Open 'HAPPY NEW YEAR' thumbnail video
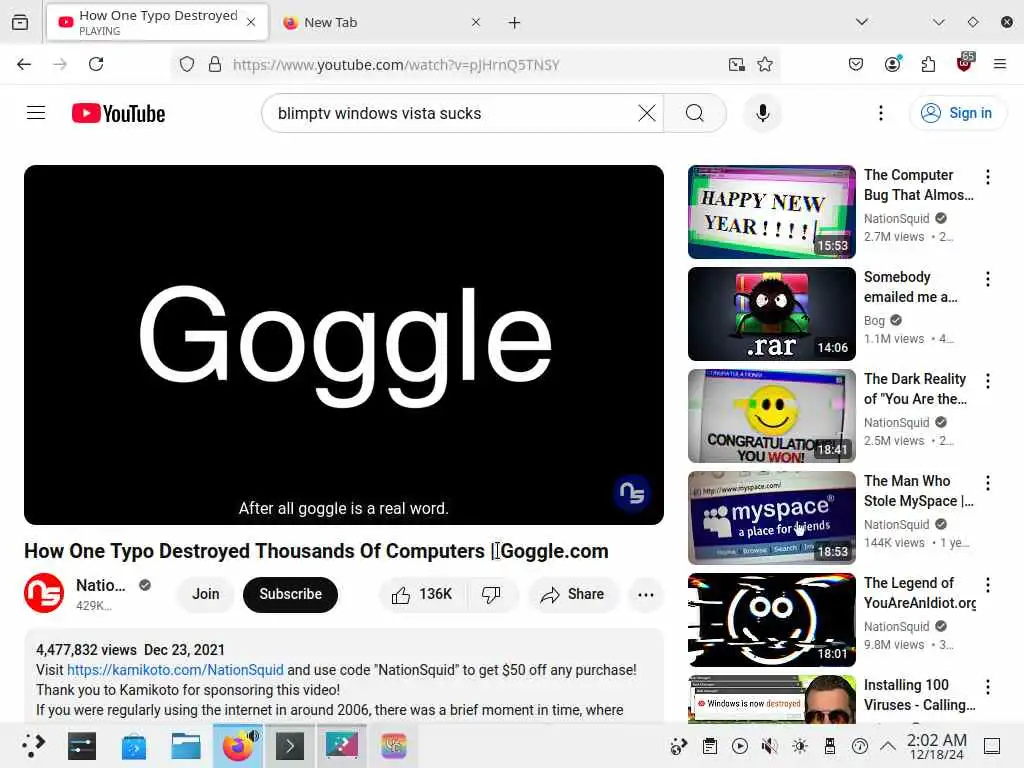 (x=771, y=212)
